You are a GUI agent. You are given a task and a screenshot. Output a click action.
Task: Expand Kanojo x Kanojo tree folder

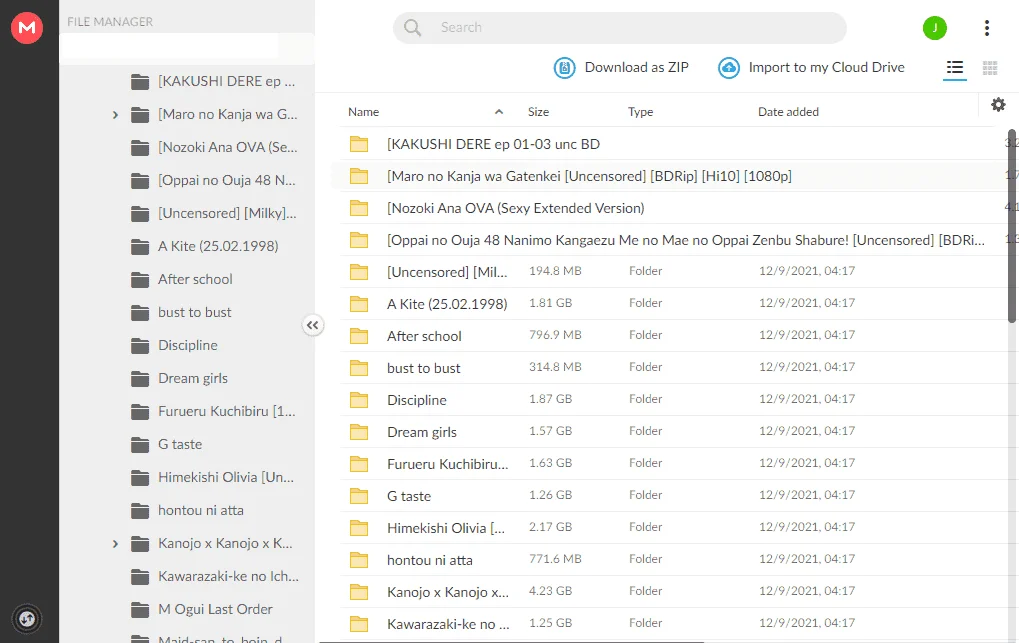tap(115, 544)
